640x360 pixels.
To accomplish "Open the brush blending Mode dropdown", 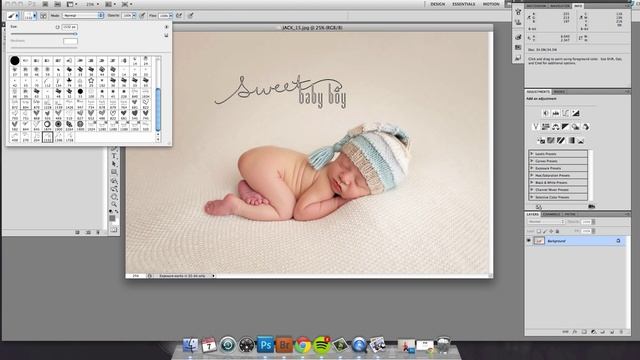I will (x=83, y=16).
